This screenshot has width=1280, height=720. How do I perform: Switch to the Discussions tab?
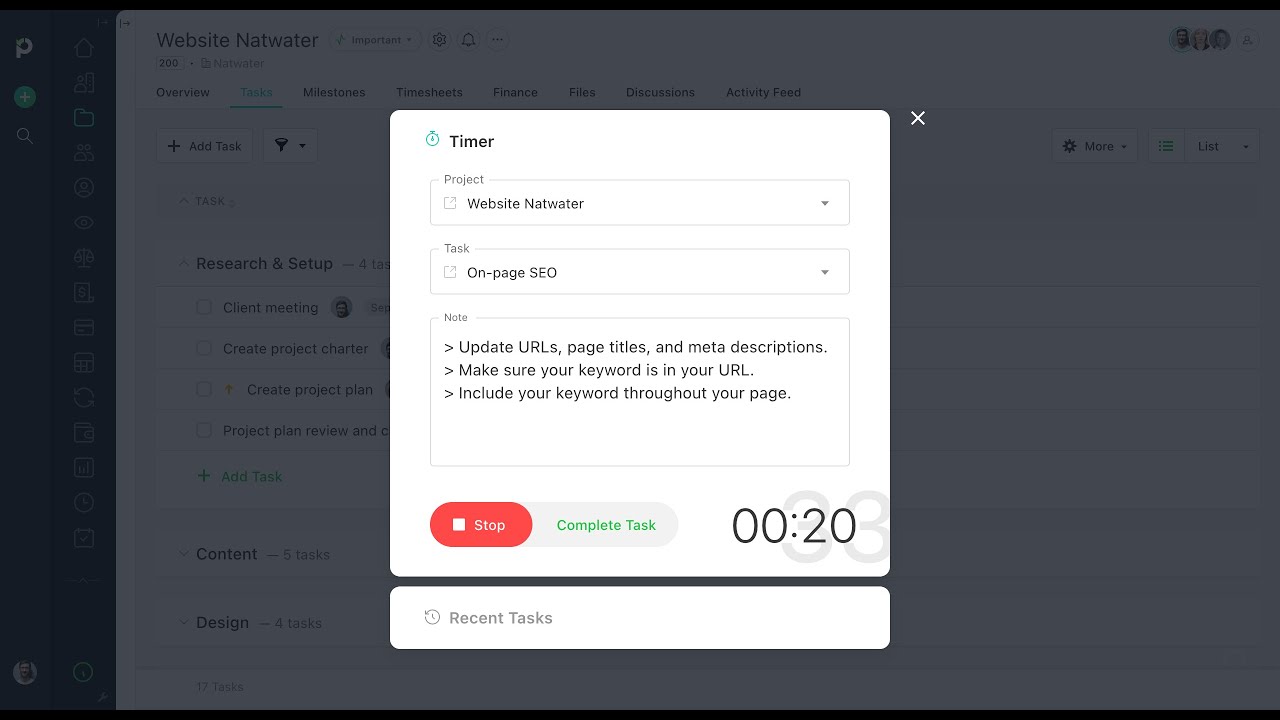(x=660, y=92)
